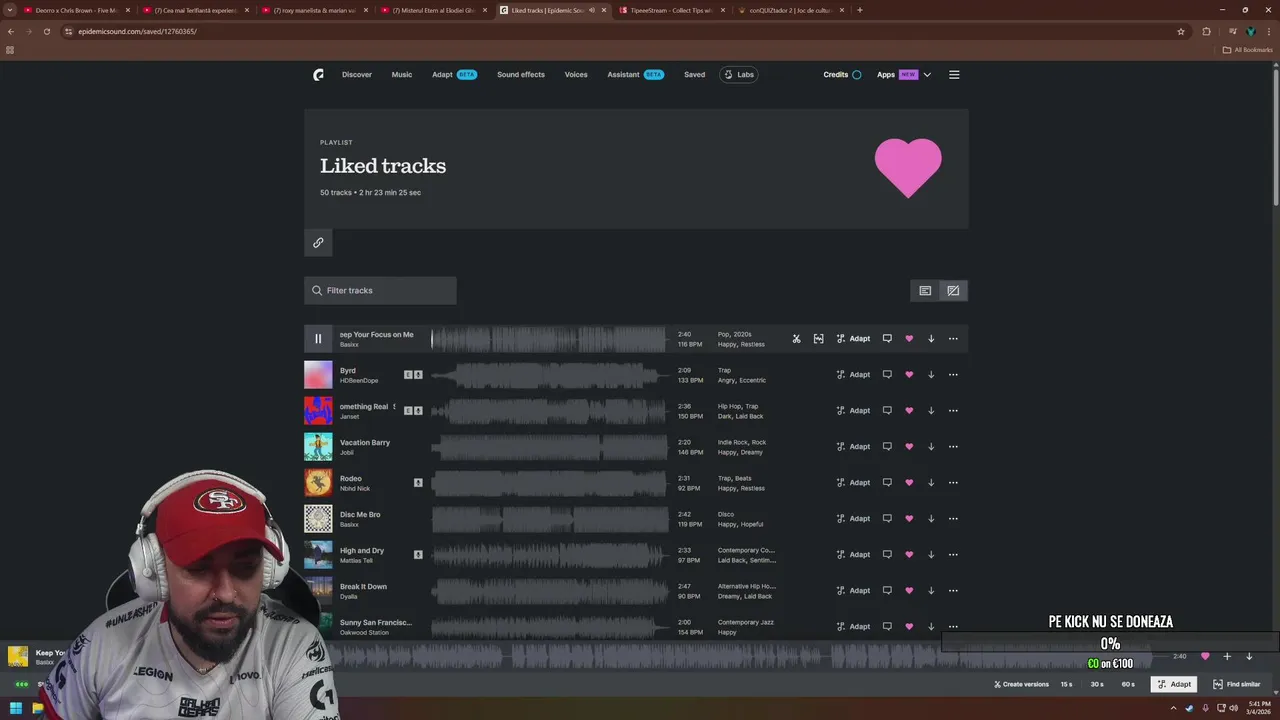
Task: Unlike High and Dry heart
Action: point(909,555)
